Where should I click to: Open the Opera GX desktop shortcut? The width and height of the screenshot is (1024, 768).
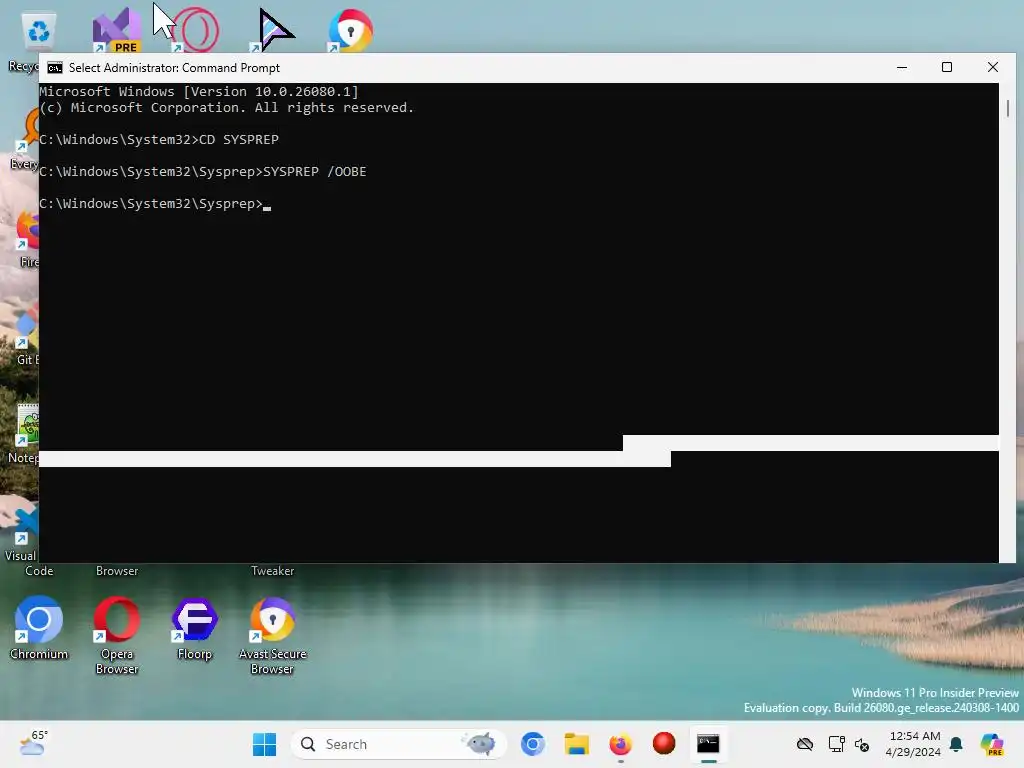pyautogui.click(x=197, y=30)
